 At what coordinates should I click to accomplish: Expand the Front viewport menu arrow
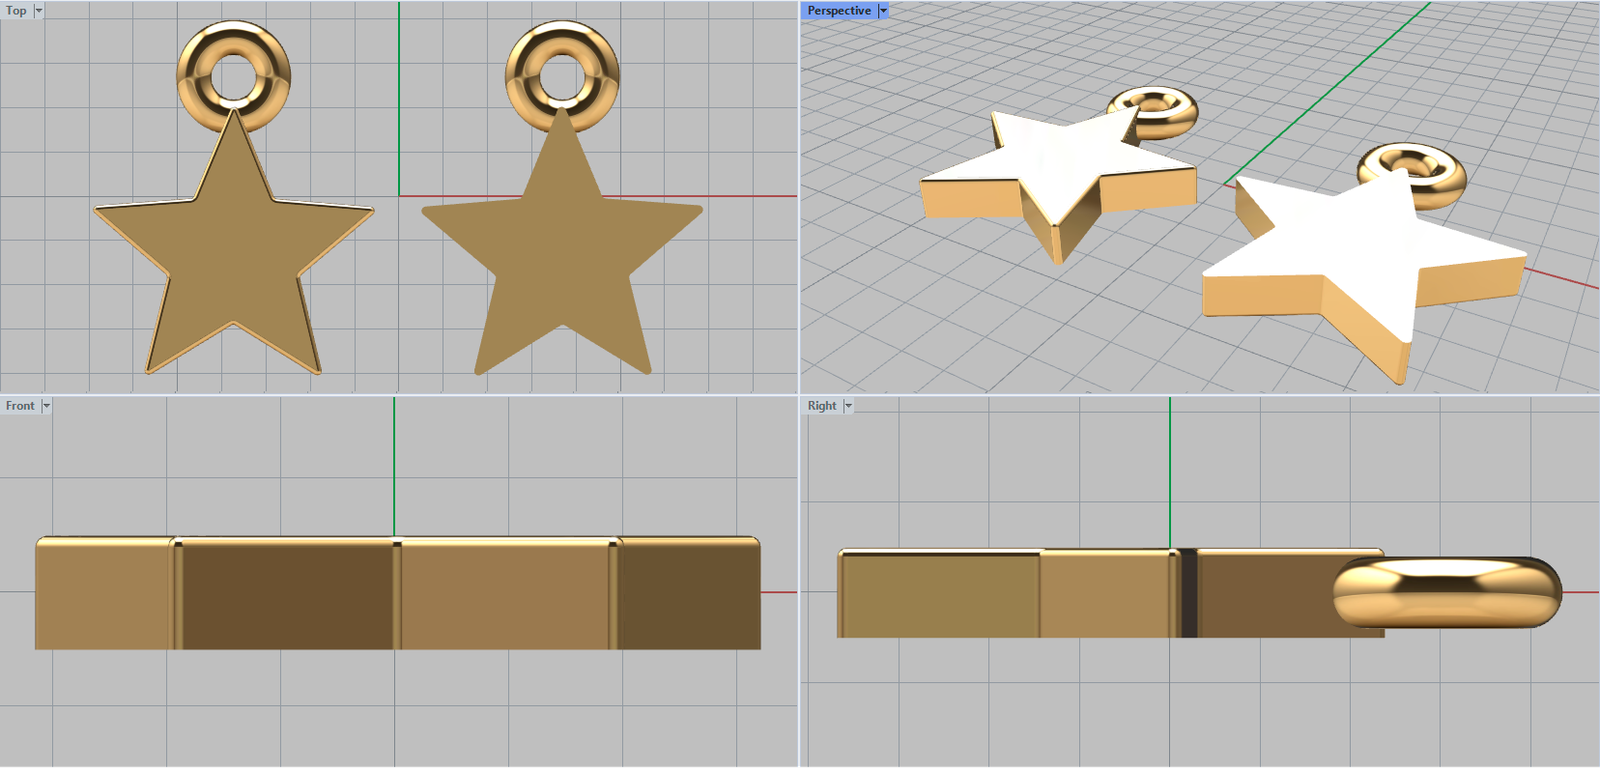46,406
